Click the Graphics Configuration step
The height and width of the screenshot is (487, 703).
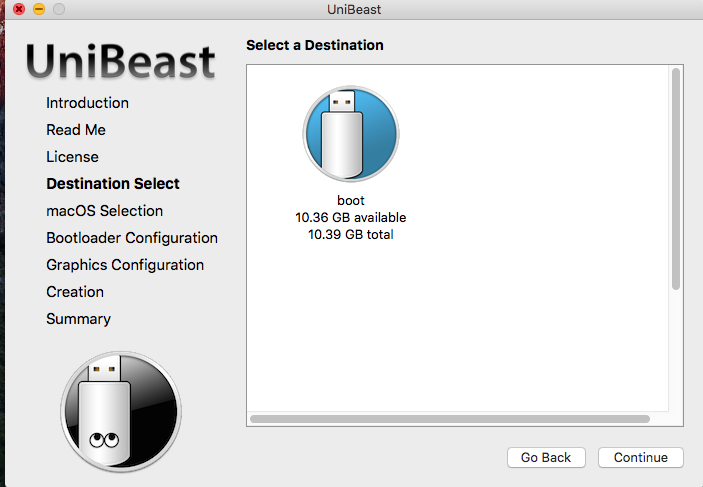[125, 265]
